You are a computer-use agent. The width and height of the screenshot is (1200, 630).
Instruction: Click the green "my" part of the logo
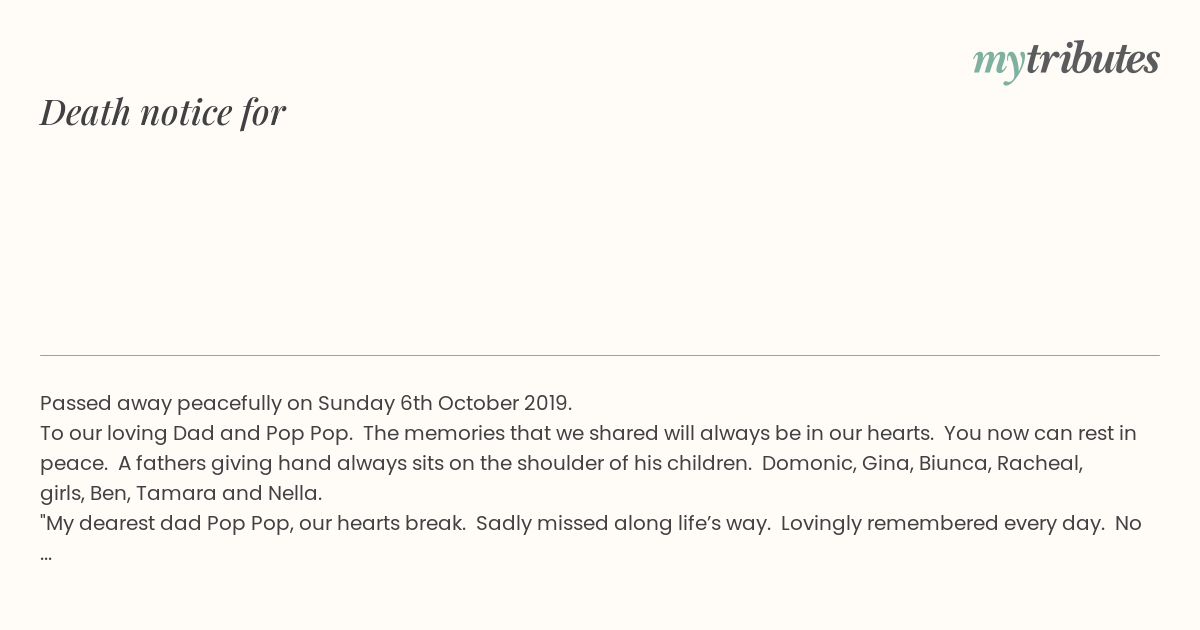point(999,63)
